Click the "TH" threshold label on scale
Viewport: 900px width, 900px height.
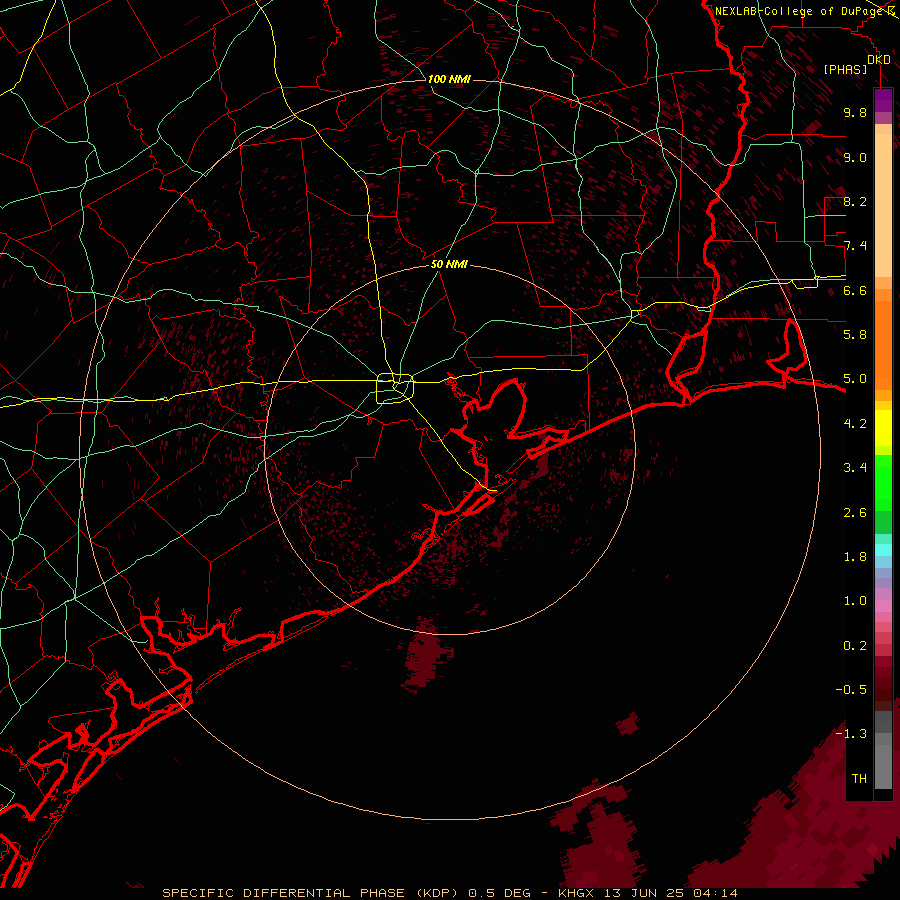point(859,779)
